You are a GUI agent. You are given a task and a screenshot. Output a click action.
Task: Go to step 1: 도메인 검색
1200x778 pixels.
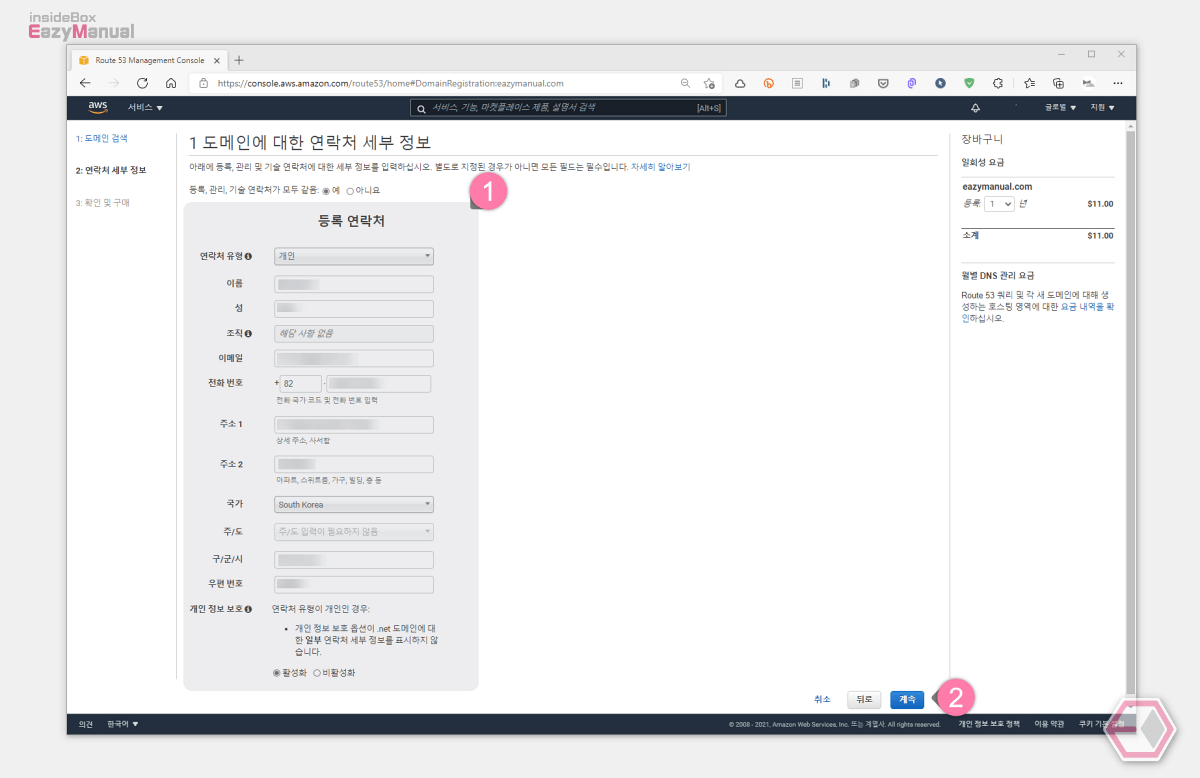tap(102, 138)
